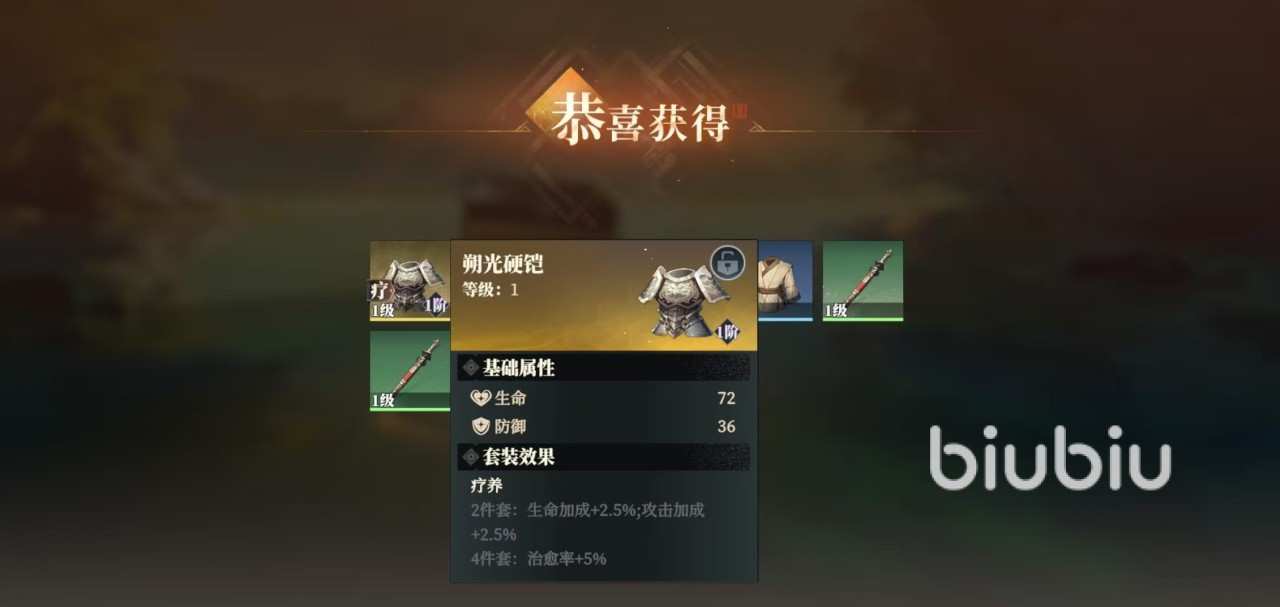Click the diamond icon beside 基础属性
1280x607 pixels.
pyautogui.click(x=470, y=368)
